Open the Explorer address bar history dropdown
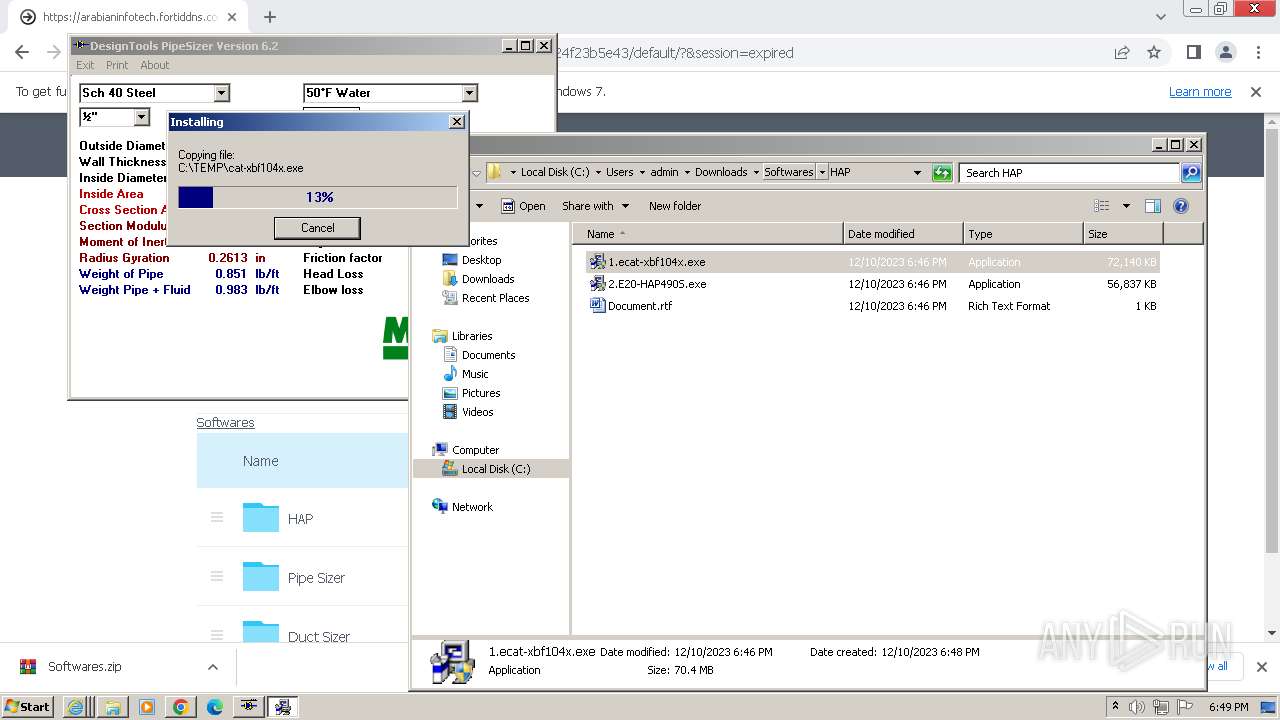The height and width of the screenshot is (720, 1280). (917, 173)
